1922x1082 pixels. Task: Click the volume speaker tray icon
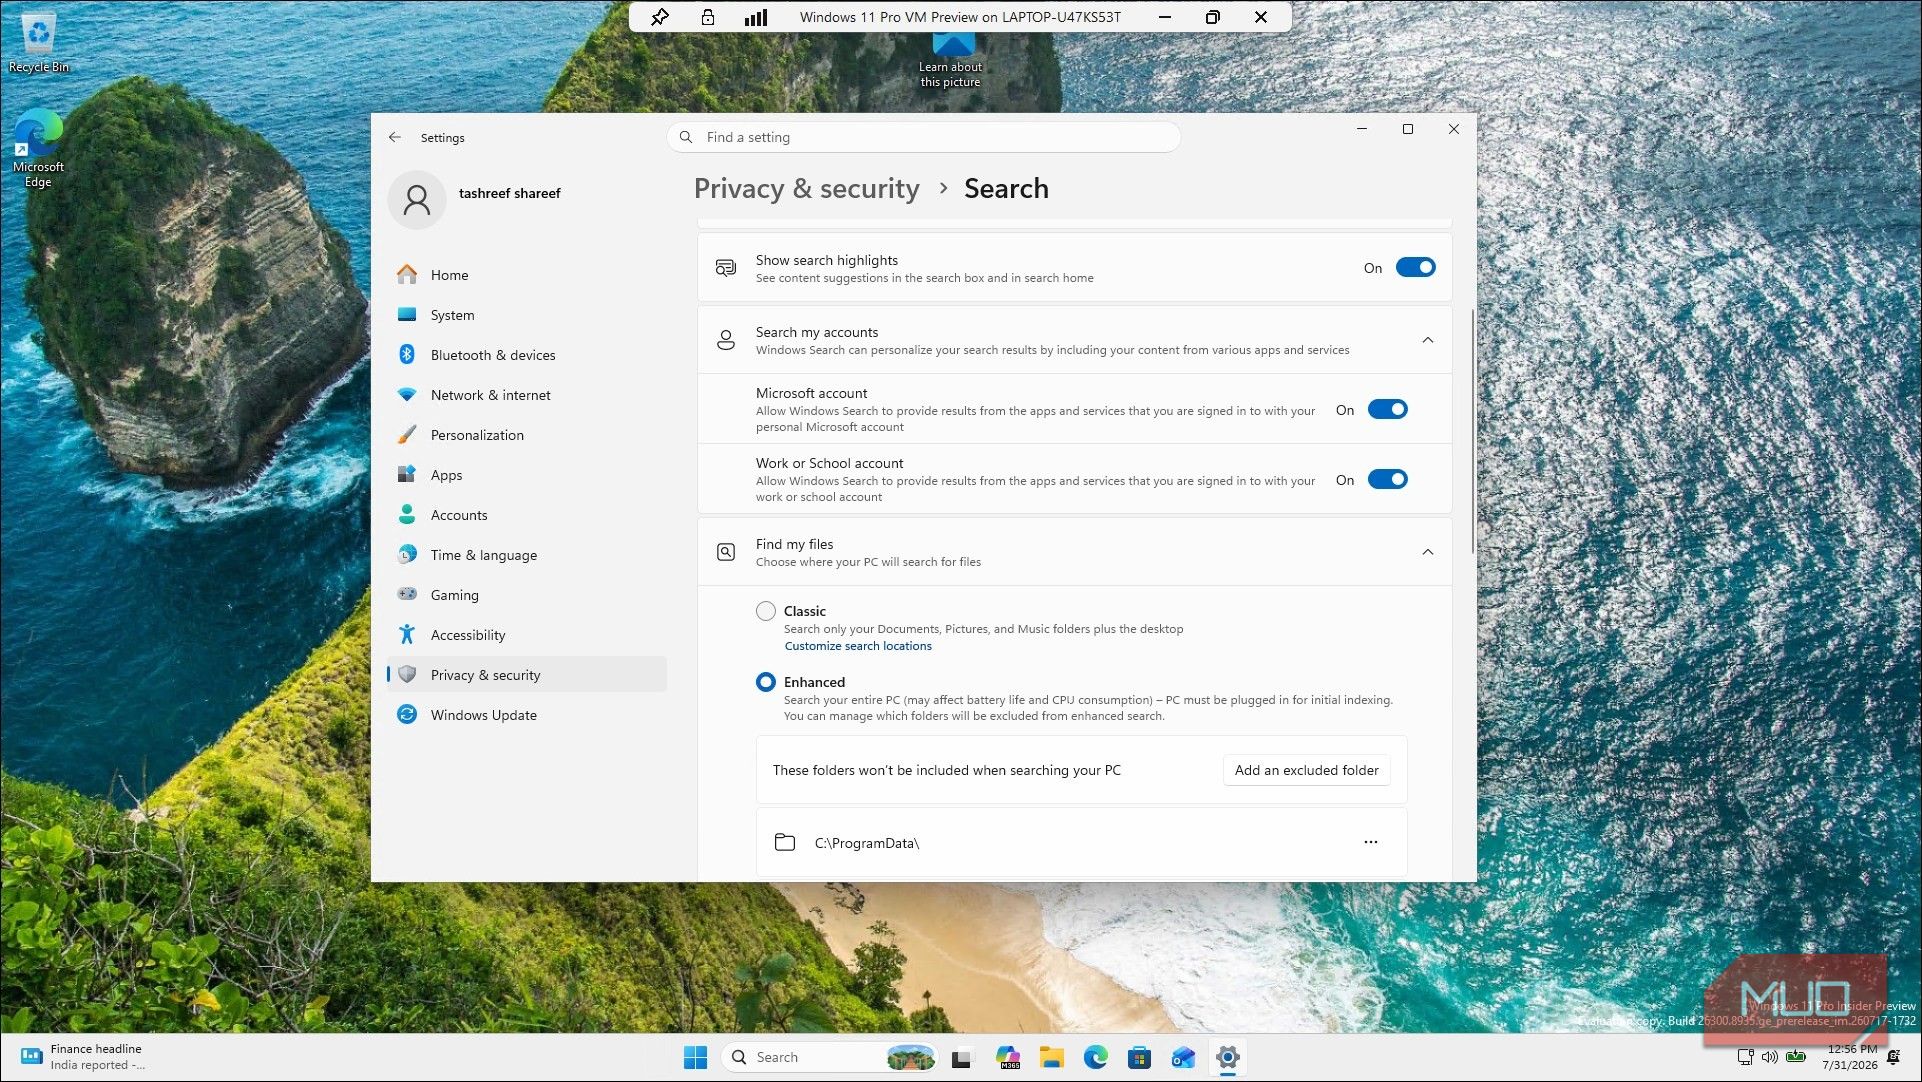[x=1770, y=1057]
